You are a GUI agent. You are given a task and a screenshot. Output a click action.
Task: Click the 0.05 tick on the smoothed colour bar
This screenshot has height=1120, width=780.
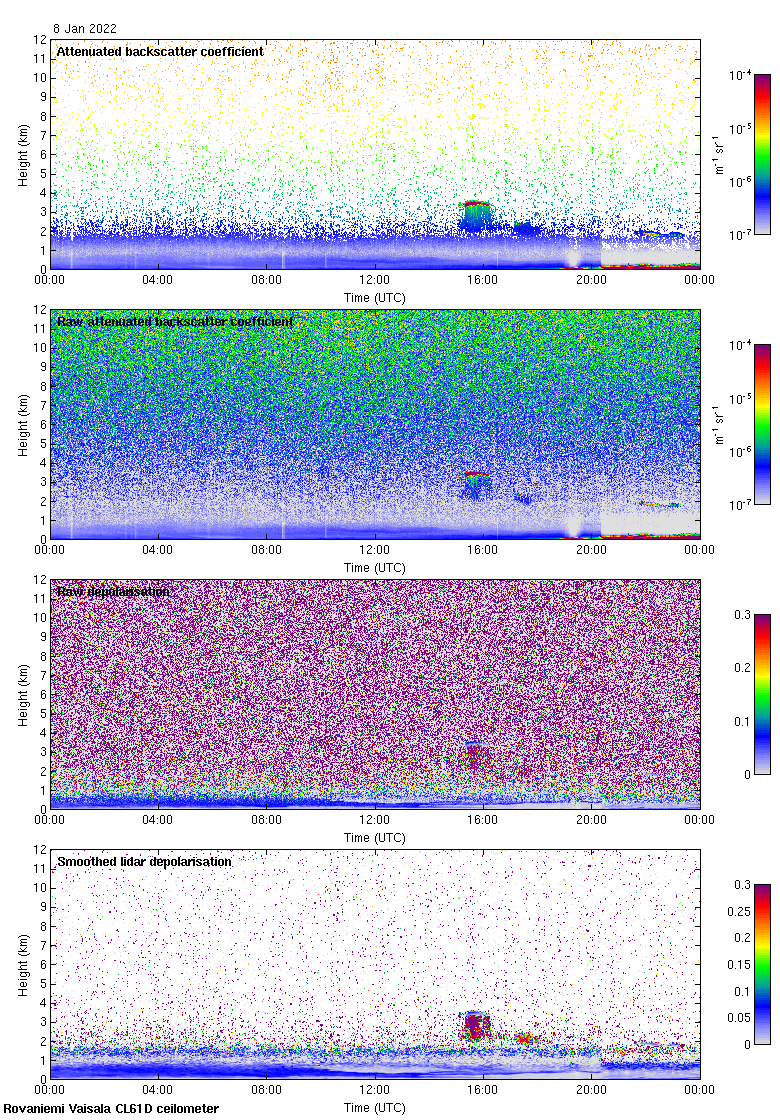[x=739, y=1018]
